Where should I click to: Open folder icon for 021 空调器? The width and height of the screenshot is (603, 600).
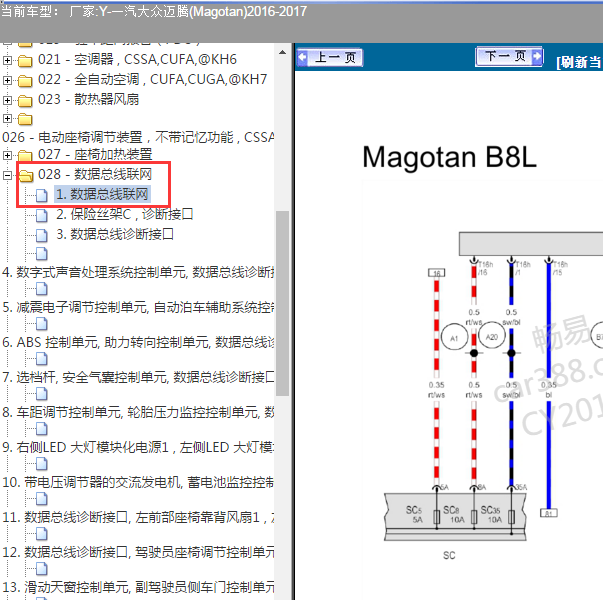25,61
